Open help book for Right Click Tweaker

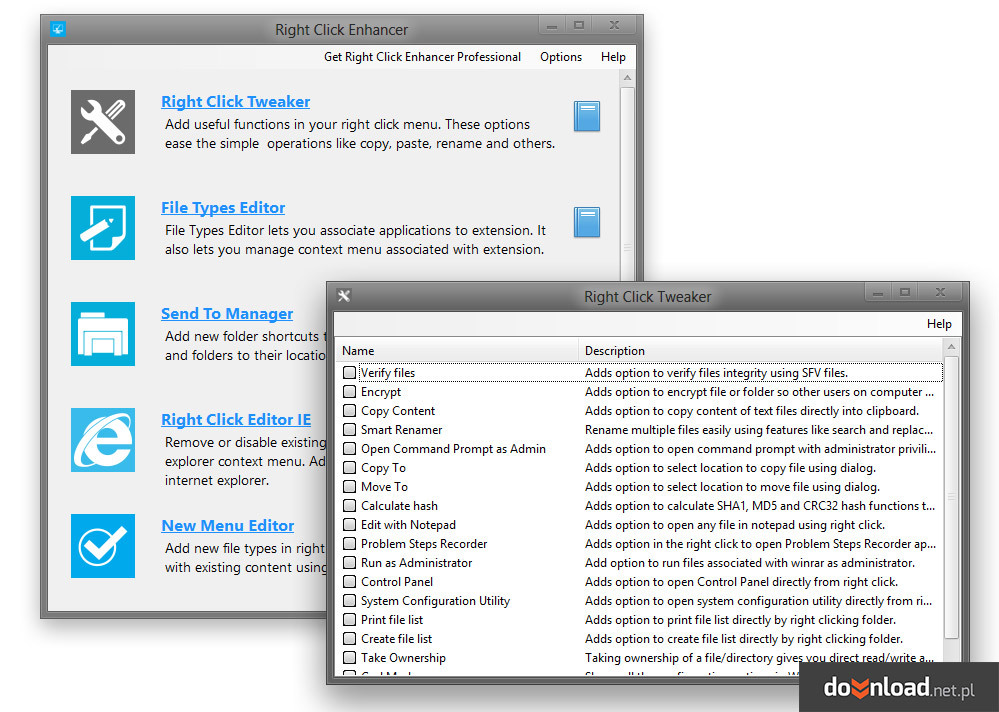587,117
